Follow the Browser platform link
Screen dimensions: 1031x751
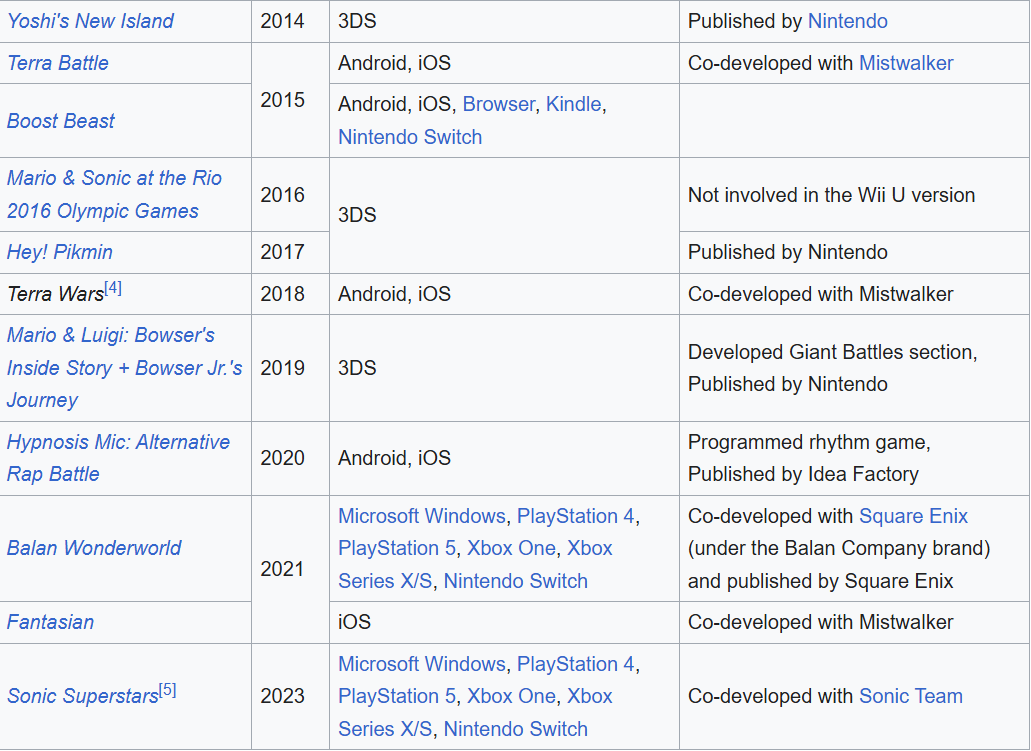point(498,104)
